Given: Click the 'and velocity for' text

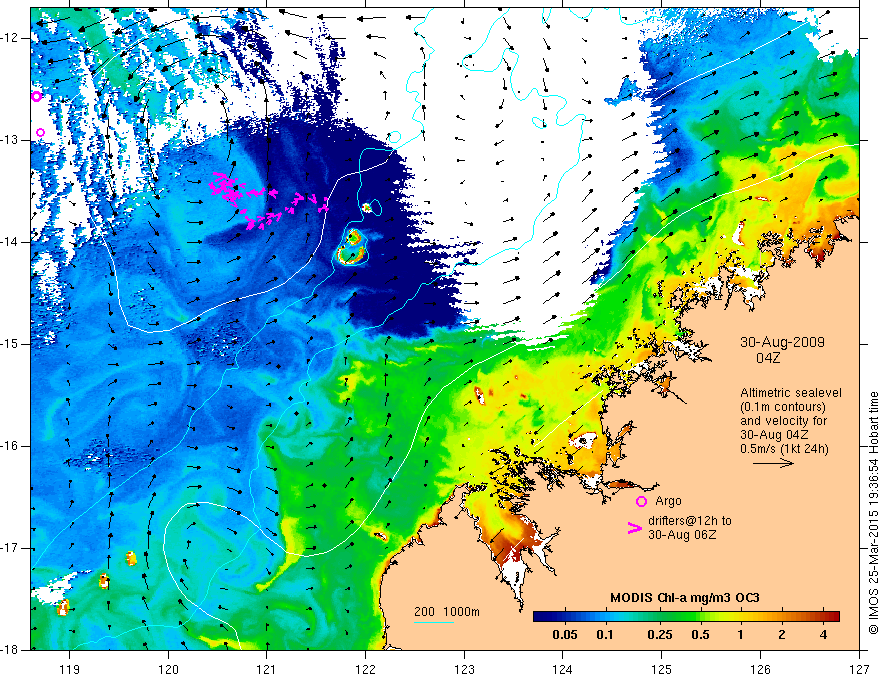Looking at the screenshot, I should (x=783, y=421).
